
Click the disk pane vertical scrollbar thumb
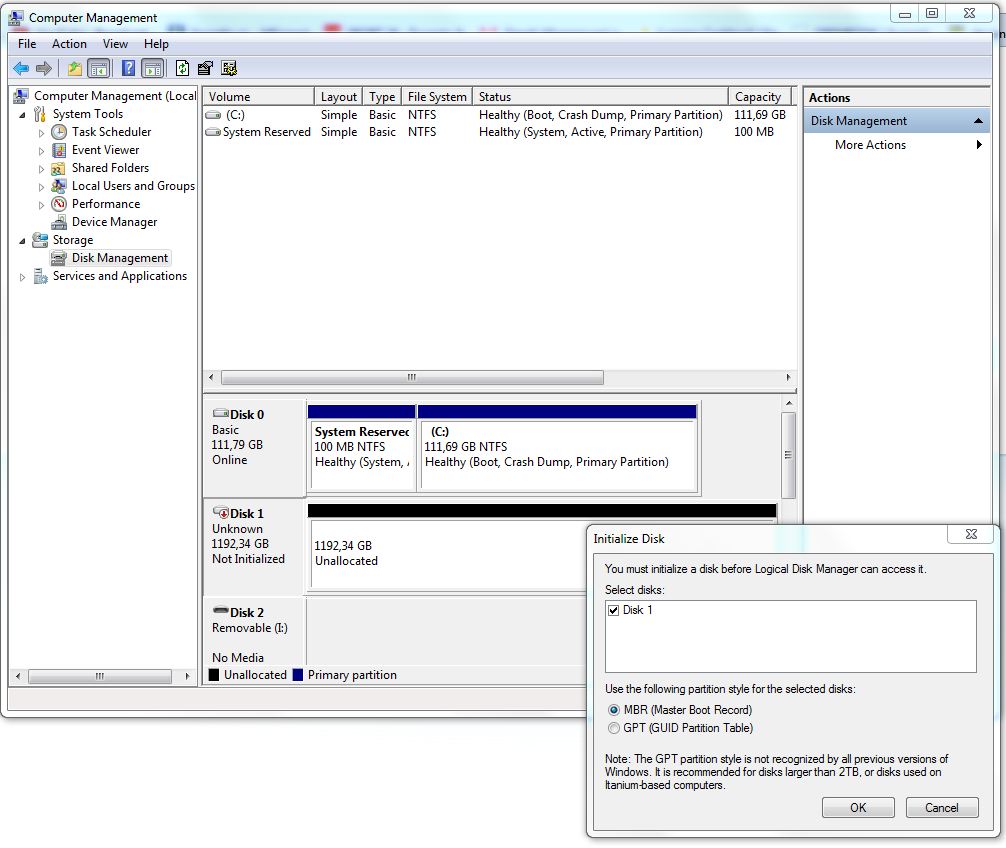[x=789, y=455]
